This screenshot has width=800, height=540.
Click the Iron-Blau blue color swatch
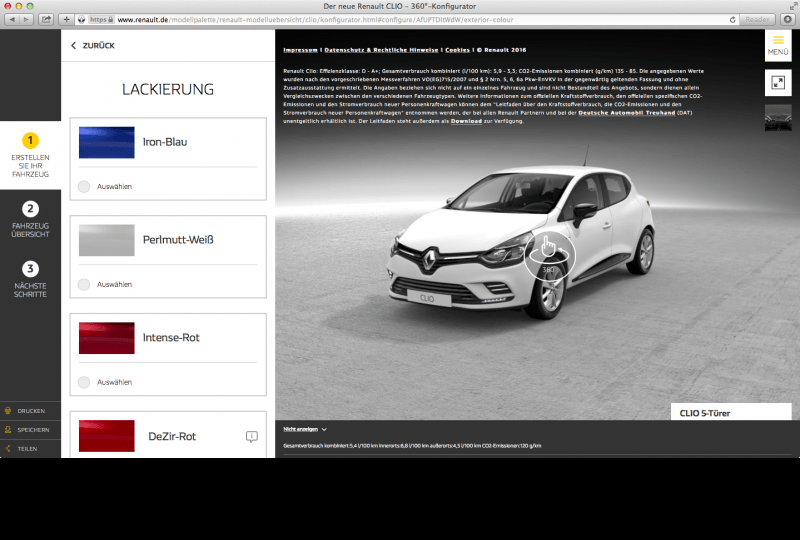[x=107, y=142]
